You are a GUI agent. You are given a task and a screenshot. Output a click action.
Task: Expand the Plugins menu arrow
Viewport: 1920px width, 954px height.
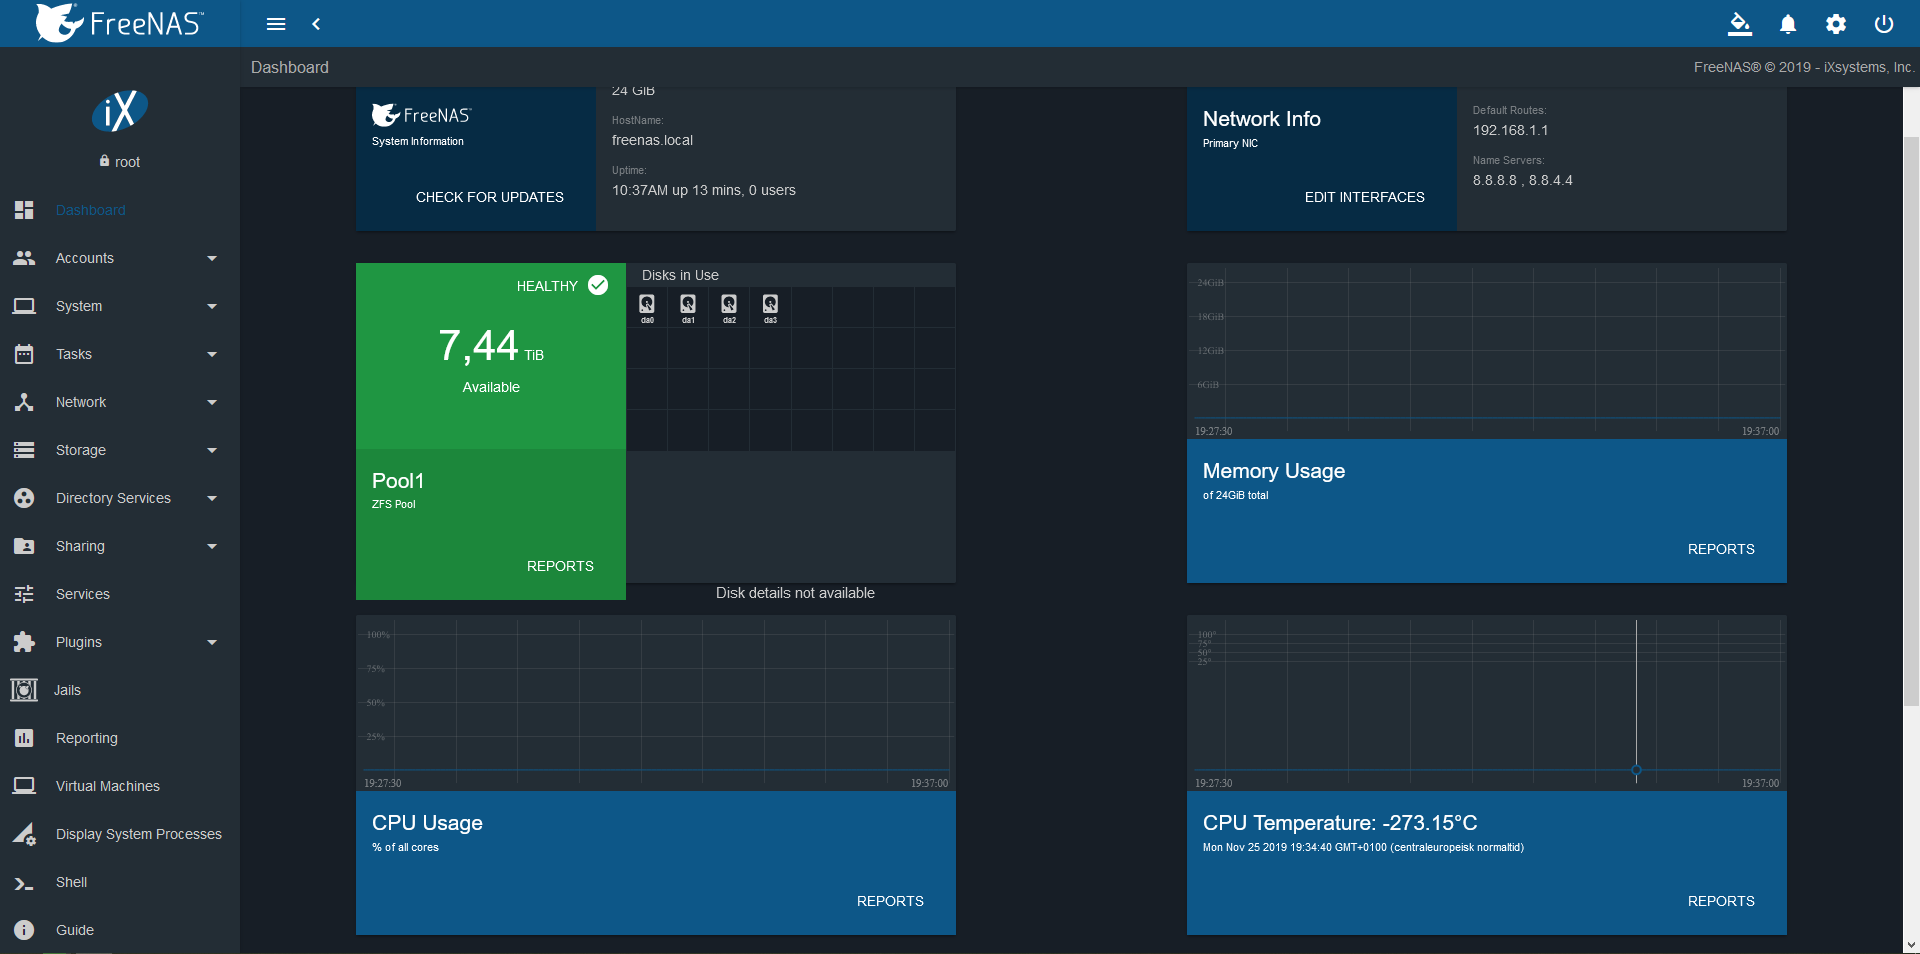click(x=212, y=642)
